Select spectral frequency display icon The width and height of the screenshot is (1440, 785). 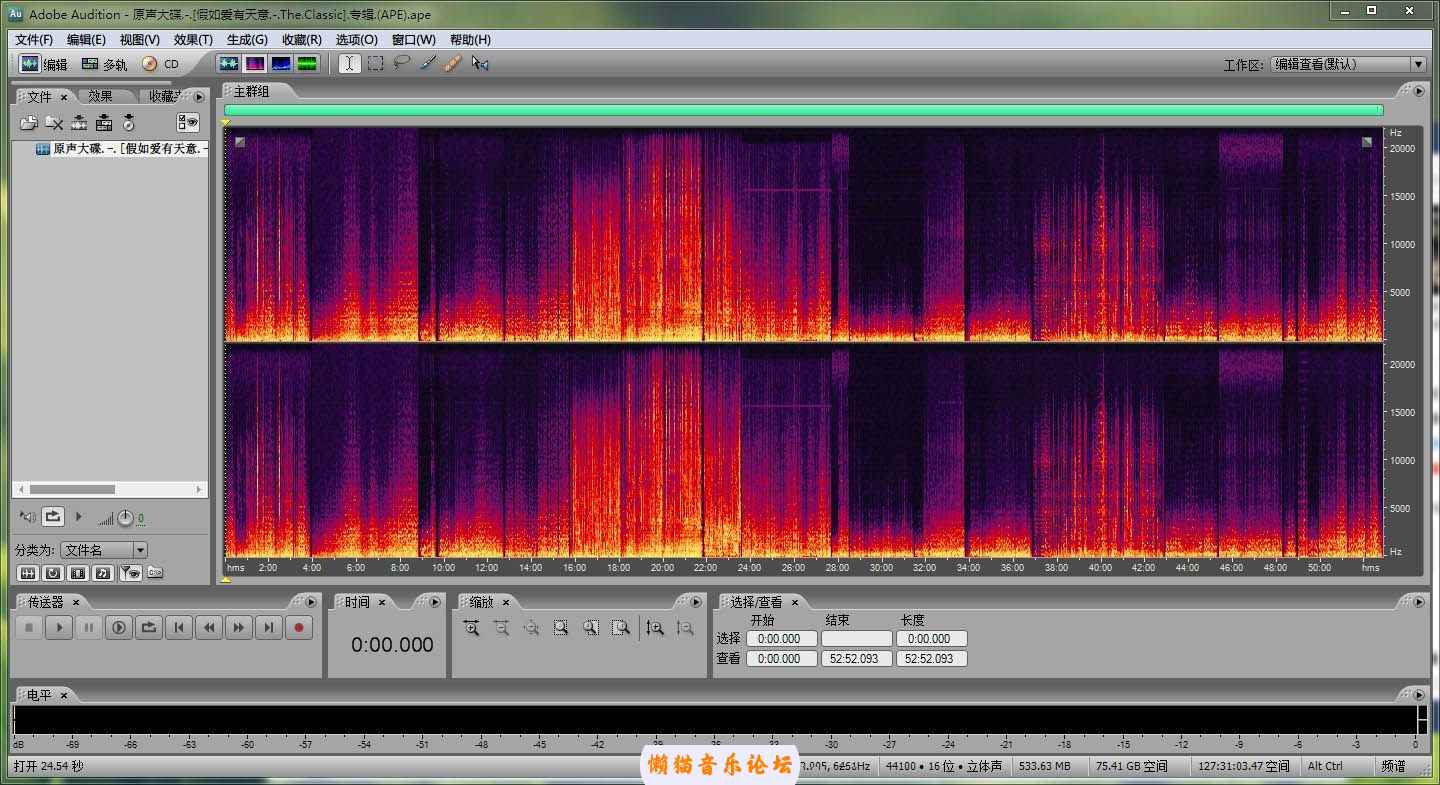point(256,63)
